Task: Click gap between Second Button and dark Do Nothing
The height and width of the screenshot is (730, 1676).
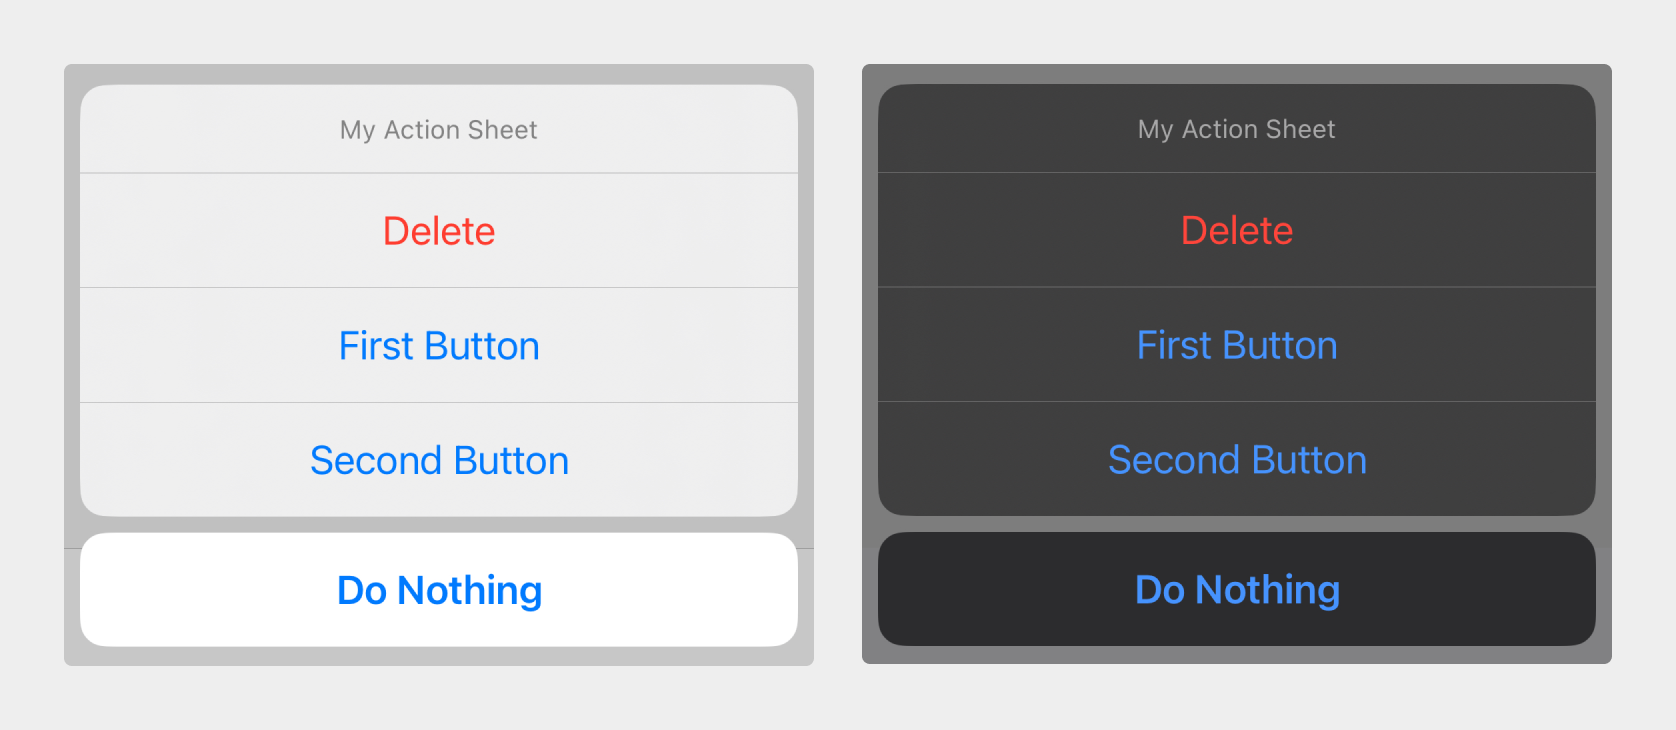Action: pyautogui.click(x=1237, y=524)
